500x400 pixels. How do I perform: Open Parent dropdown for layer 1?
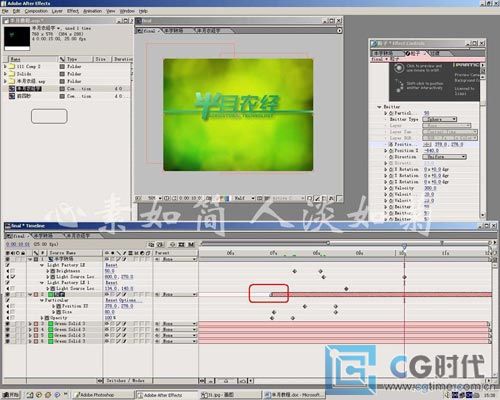[178, 259]
